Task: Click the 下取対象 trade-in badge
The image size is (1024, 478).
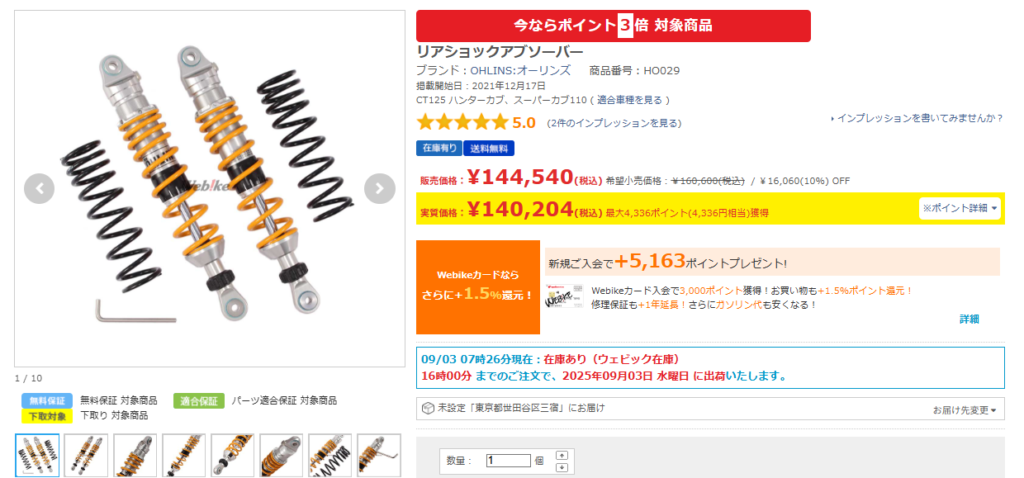Action: click(x=47, y=415)
